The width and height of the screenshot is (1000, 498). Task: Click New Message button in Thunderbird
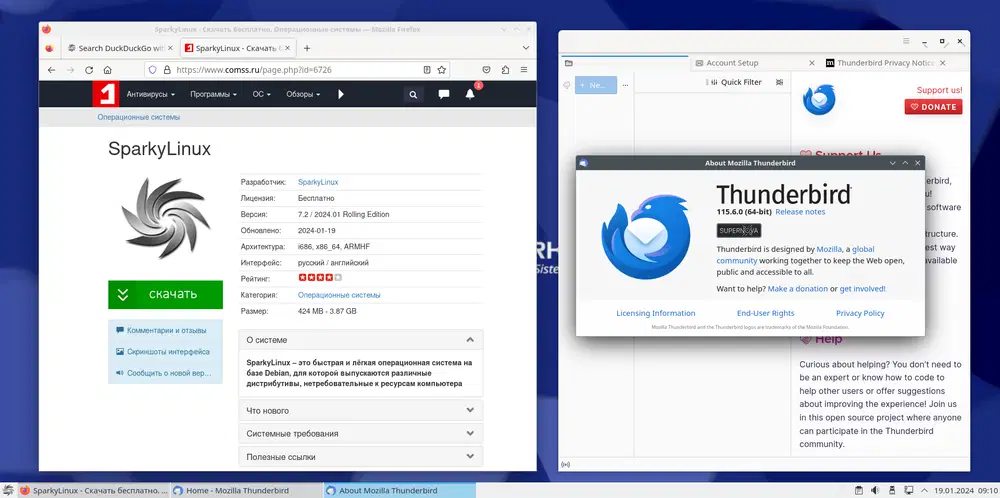(x=596, y=85)
